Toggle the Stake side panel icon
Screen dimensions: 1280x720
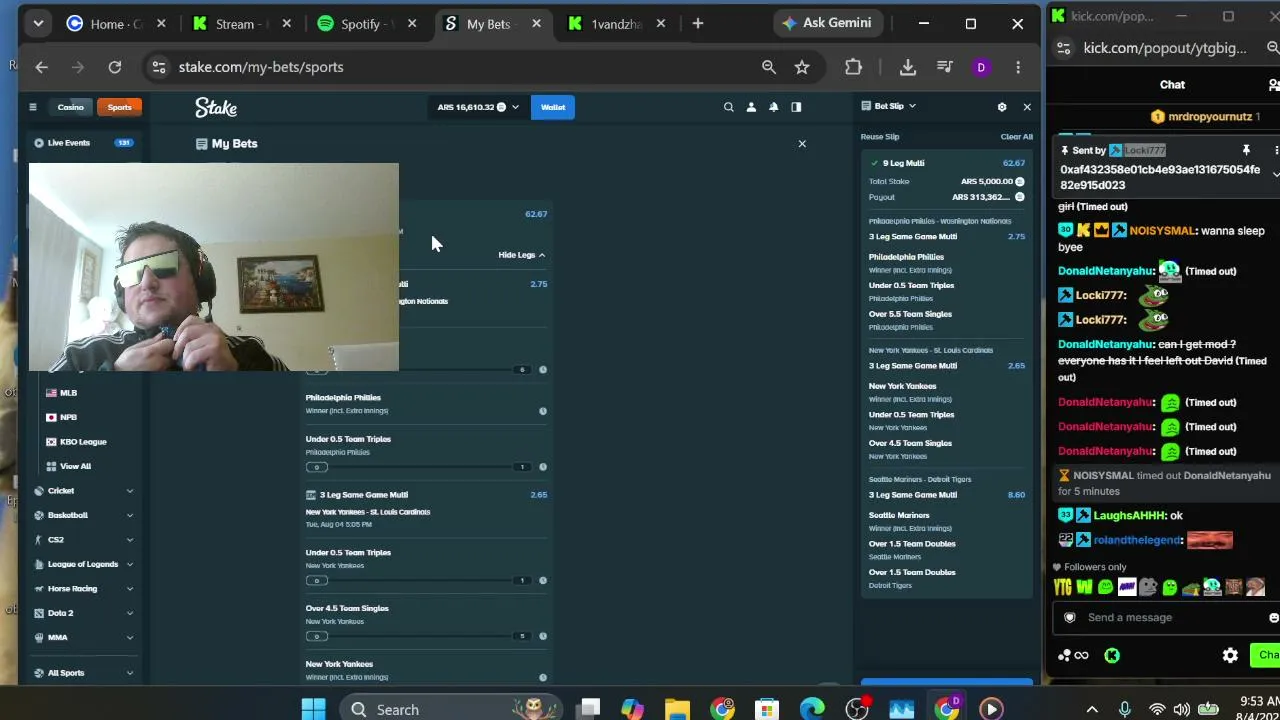click(x=796, y=107)
